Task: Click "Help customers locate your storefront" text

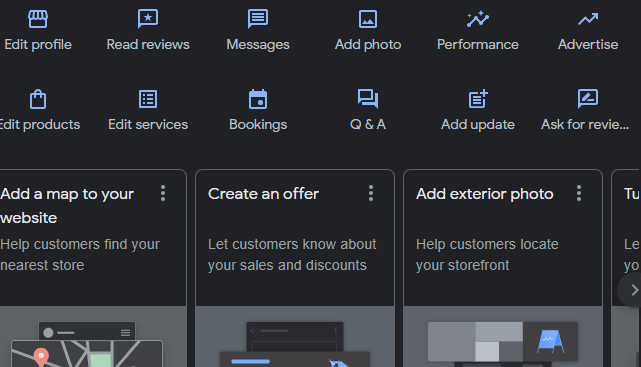Action: (x=487, y=255)
